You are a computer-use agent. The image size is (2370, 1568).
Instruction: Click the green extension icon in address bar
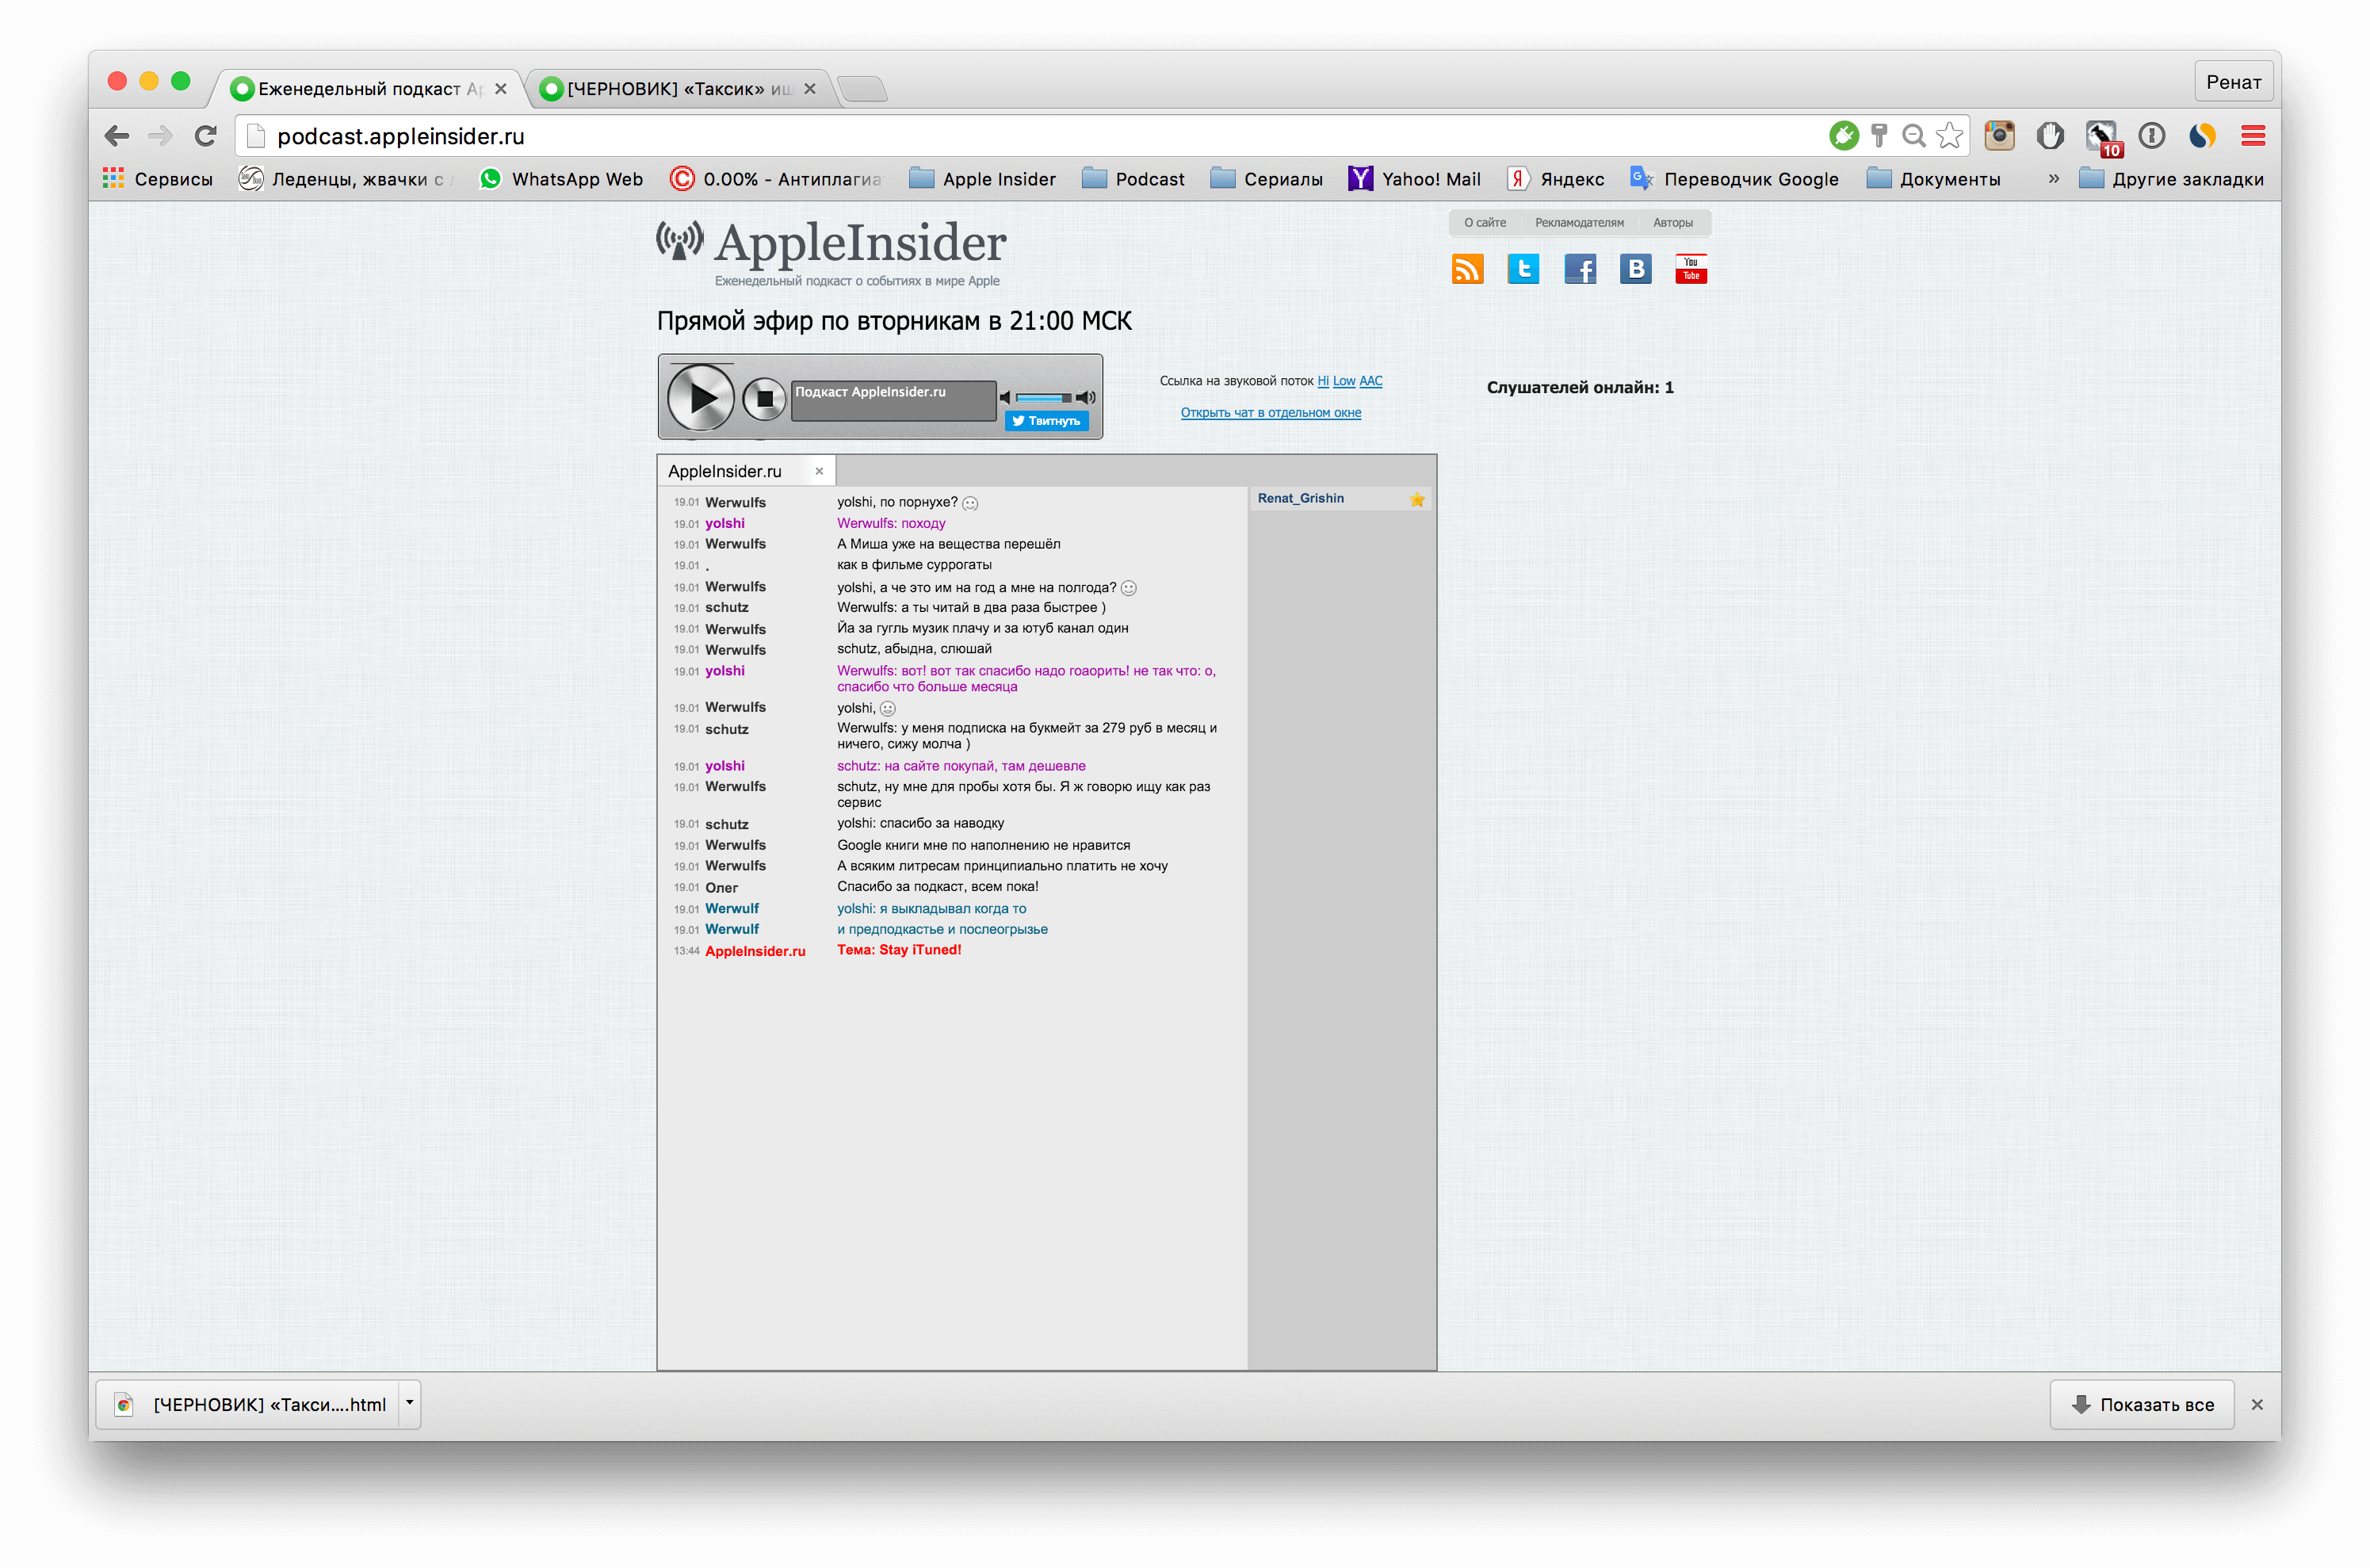[1843, 136]
